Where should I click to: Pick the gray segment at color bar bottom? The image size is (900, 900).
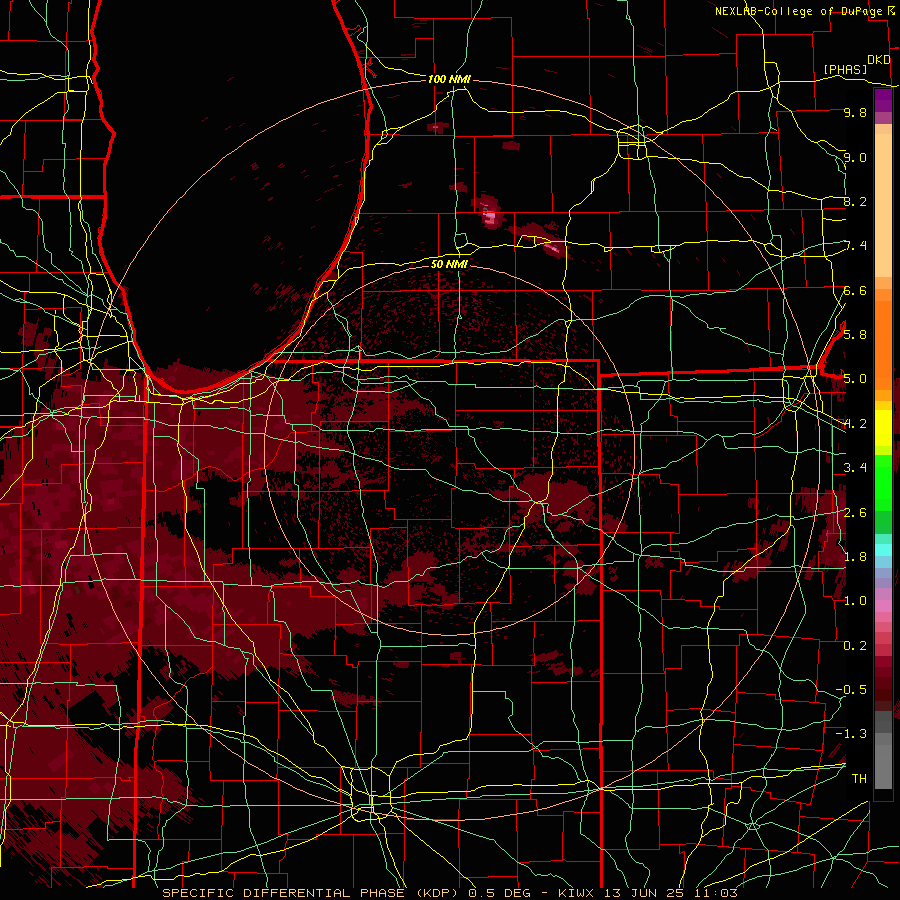pos(883,763)
